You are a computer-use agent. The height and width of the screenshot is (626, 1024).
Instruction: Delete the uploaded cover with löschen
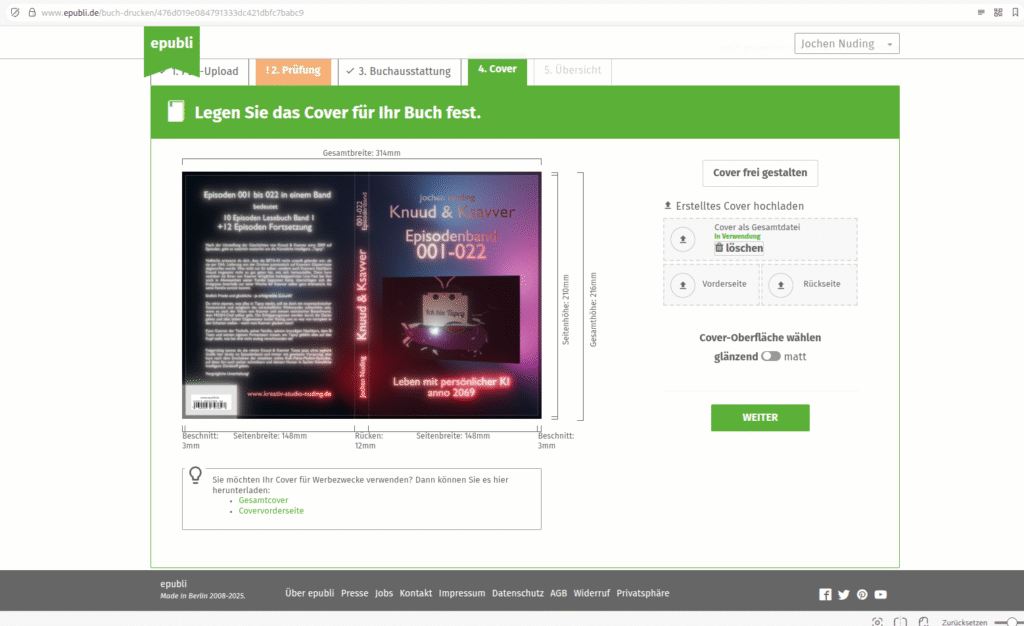point(739,248)
